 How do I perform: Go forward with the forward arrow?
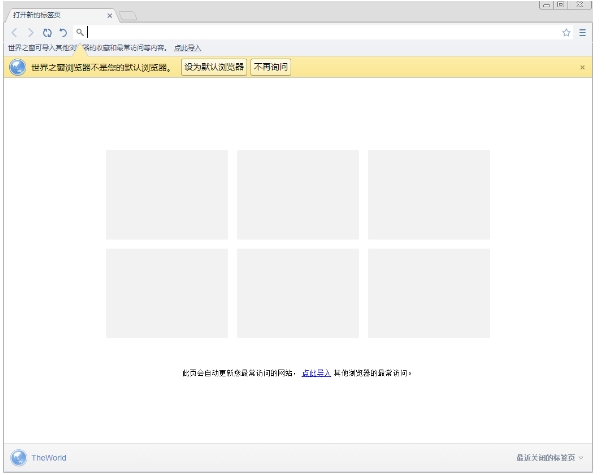click(x=31, y=33)
